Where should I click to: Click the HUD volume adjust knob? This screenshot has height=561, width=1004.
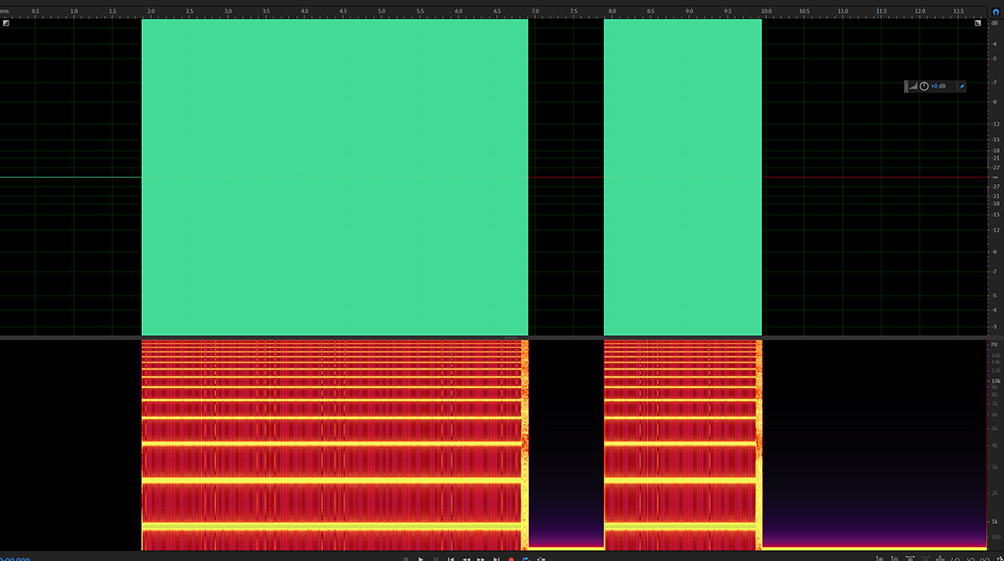coord(924,87)
